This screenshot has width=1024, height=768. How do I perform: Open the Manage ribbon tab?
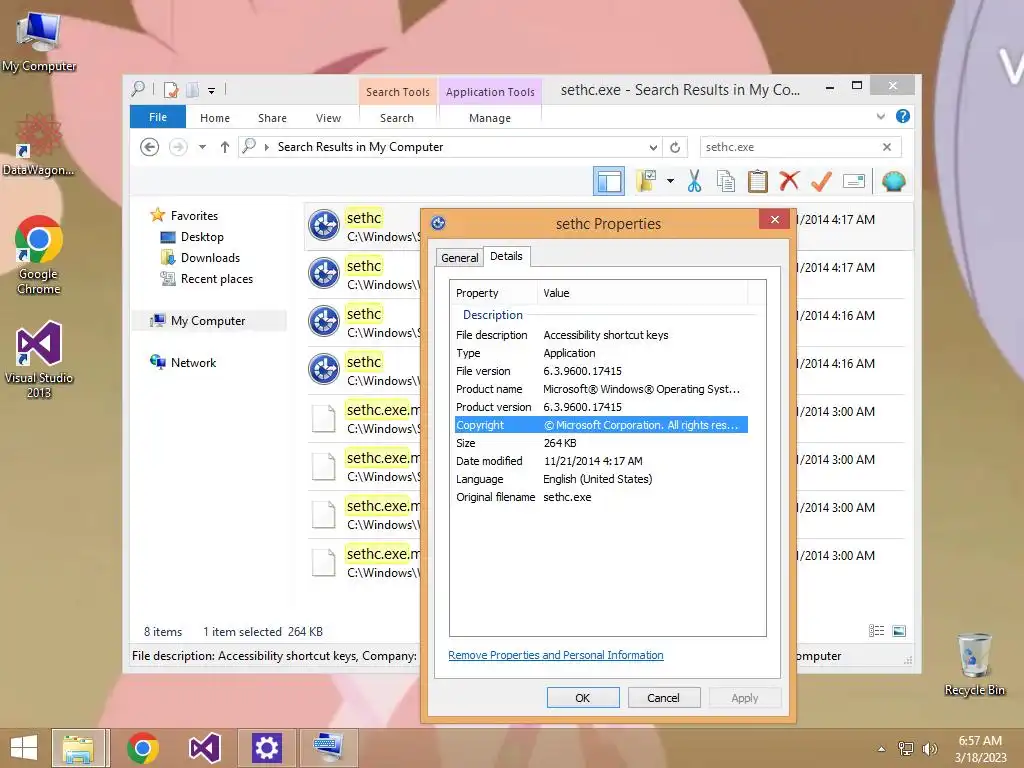[x=490, y=118]
